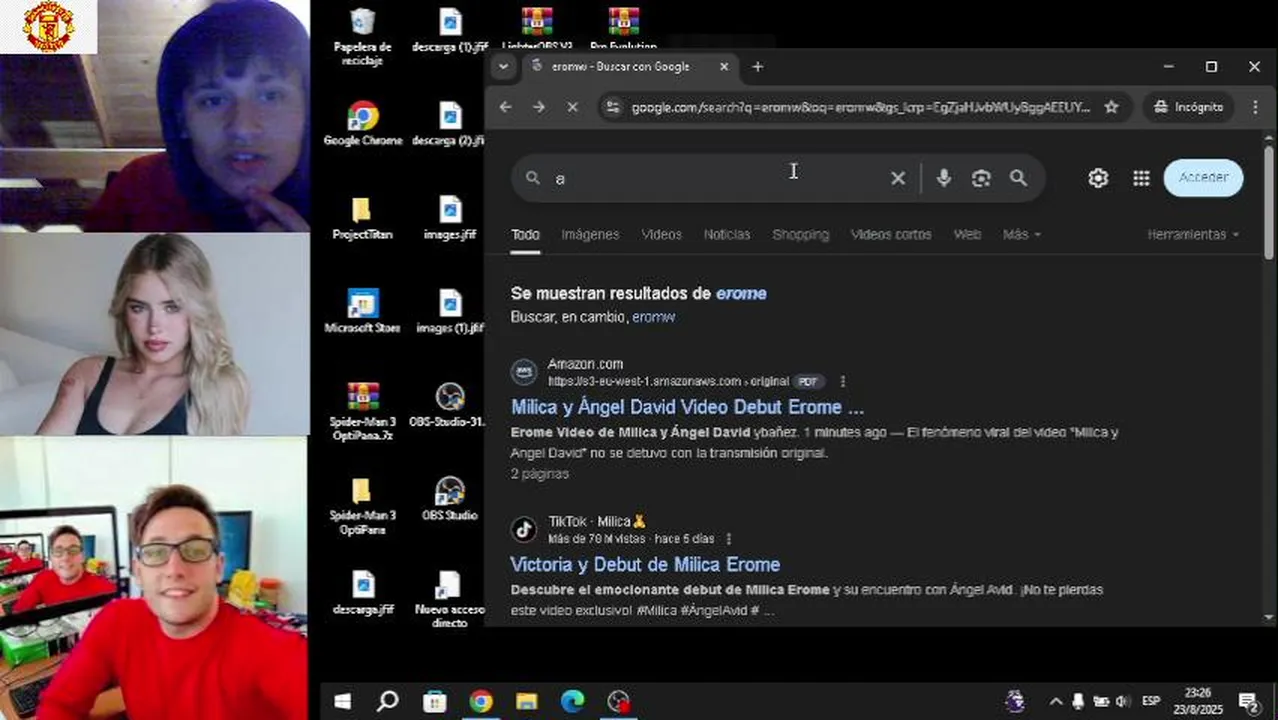Viewport: 1278px width, 720px height.
Task: Open File Explorer from taskbar
Action: click(526, 701)
